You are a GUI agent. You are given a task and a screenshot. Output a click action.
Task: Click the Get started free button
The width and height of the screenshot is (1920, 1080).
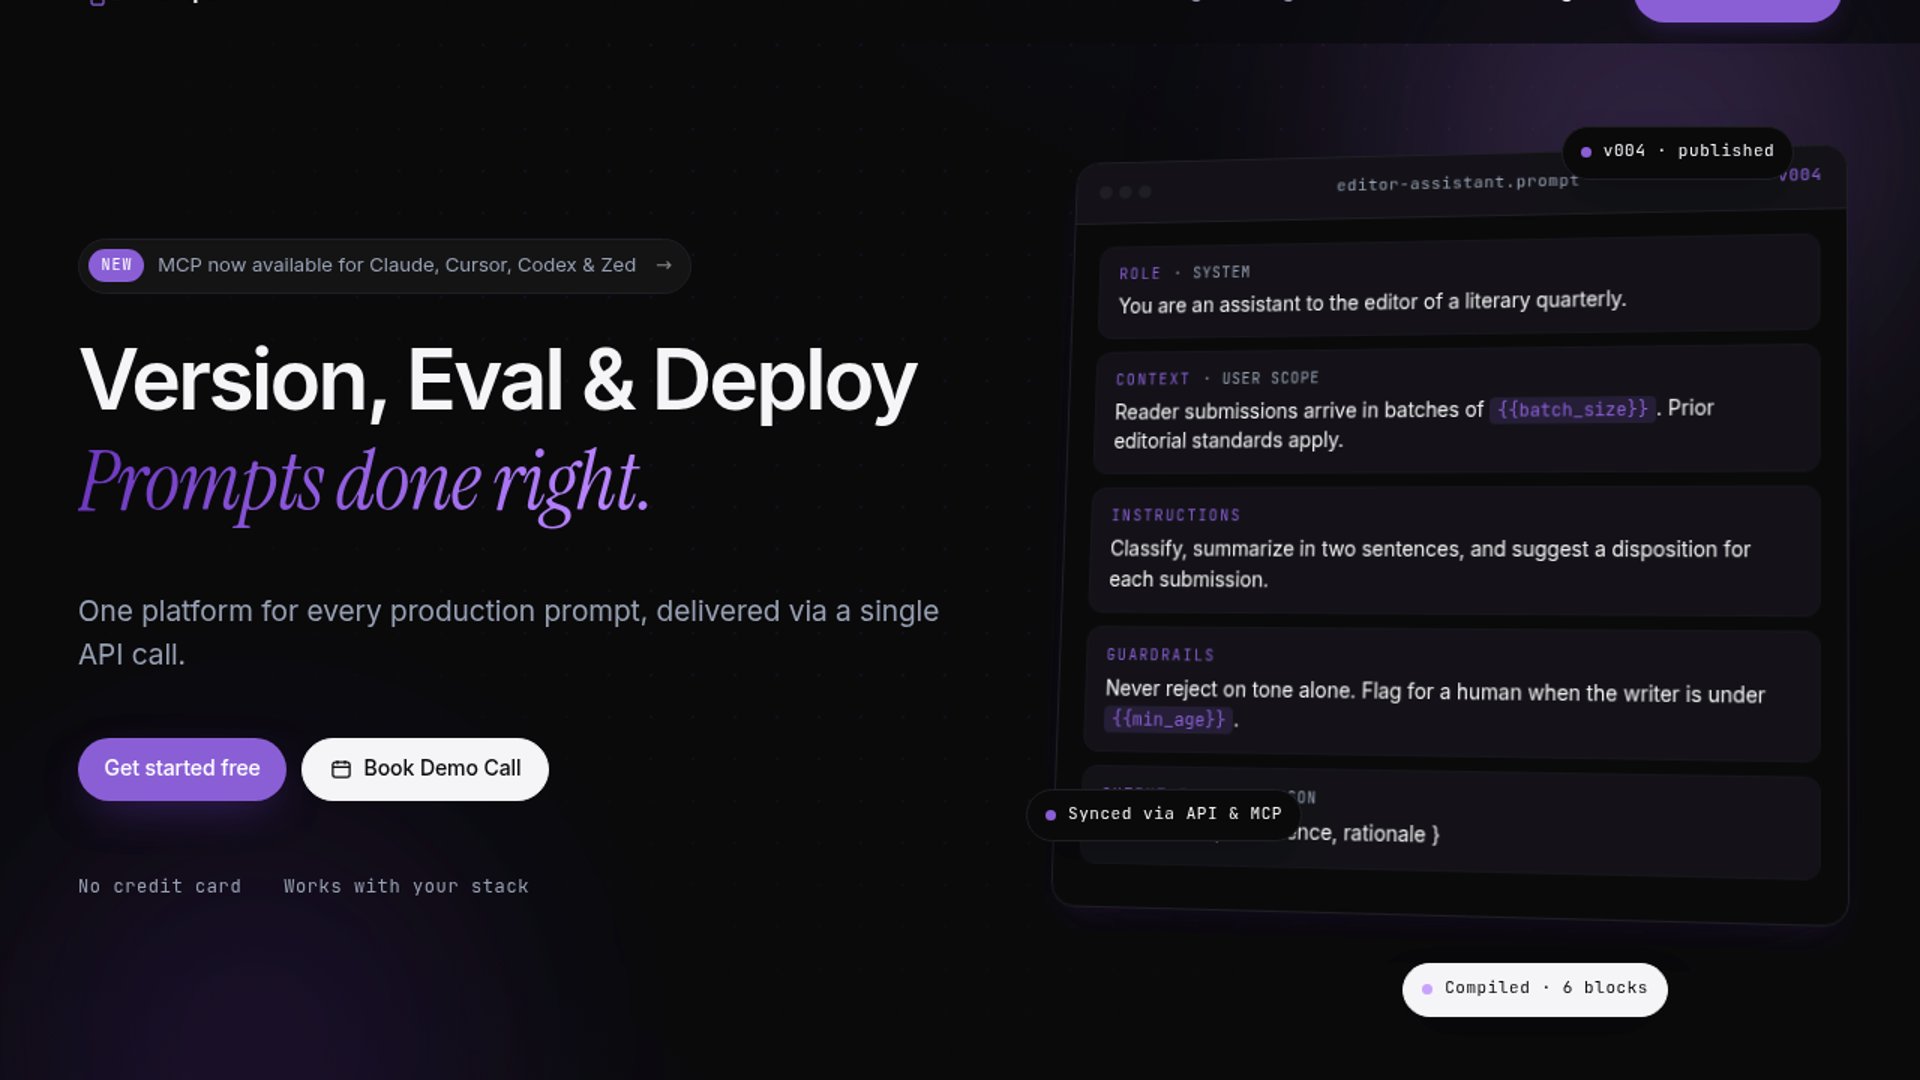[x=182, y=769]
